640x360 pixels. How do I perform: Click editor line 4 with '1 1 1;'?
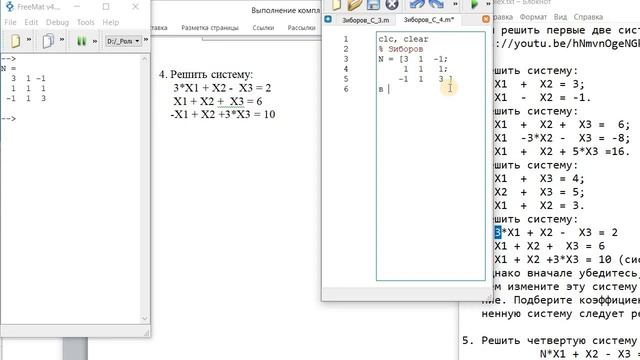coord(426,69)
